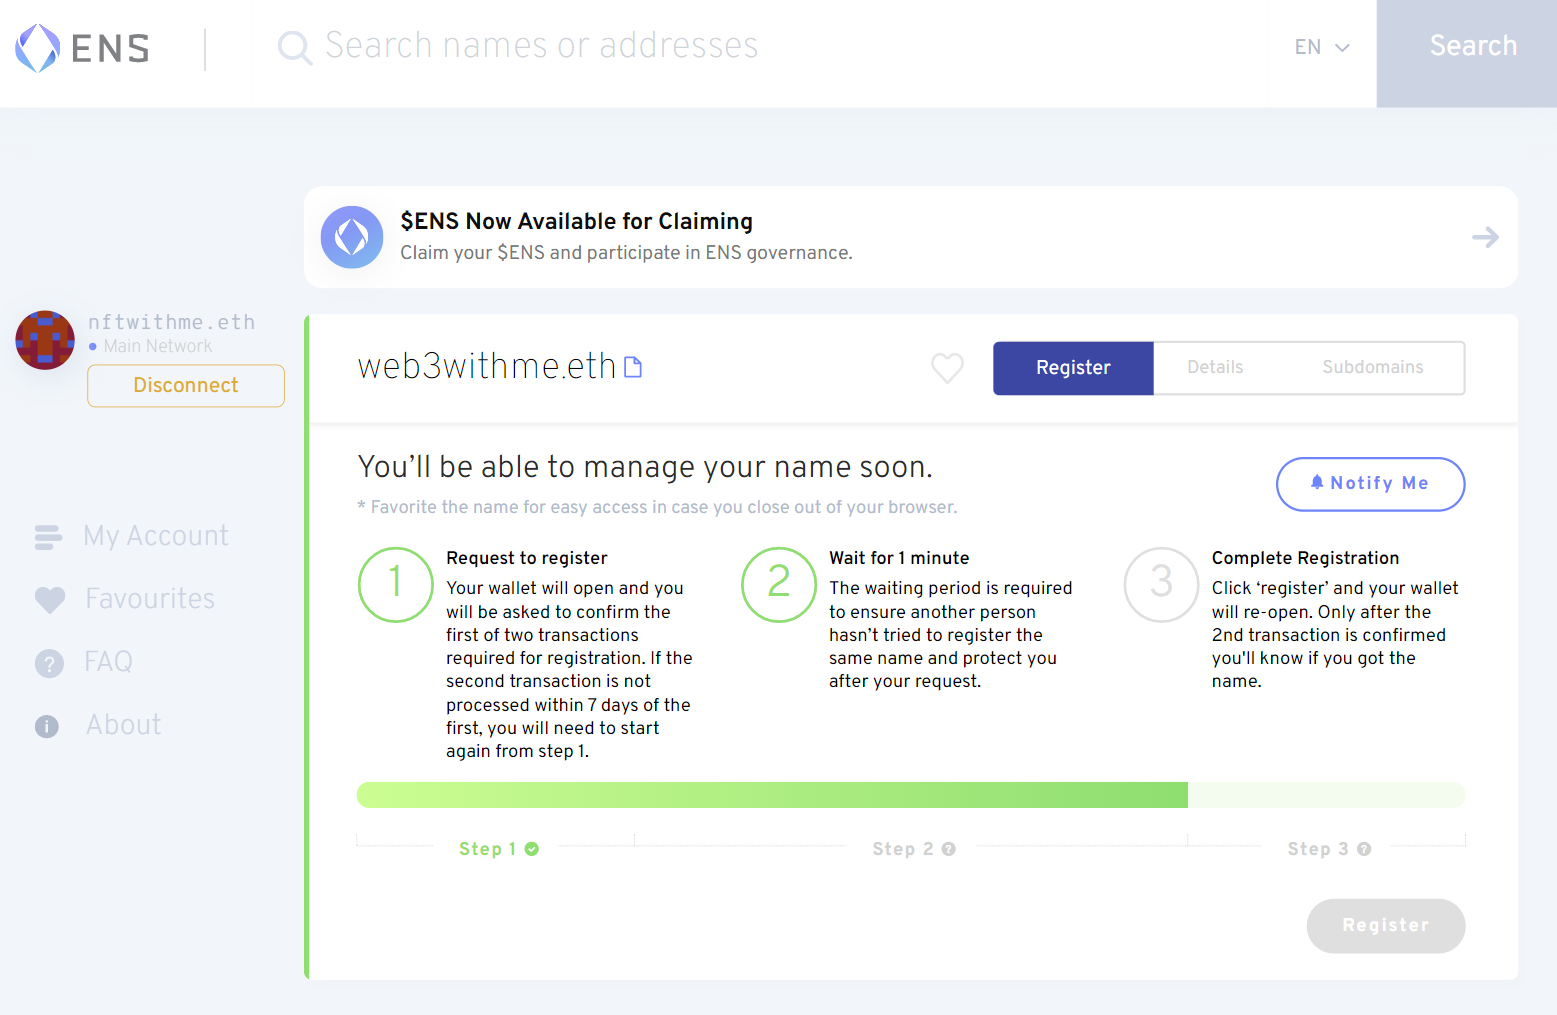Click the 'Complete Registration' heading

coord(1305,558)
